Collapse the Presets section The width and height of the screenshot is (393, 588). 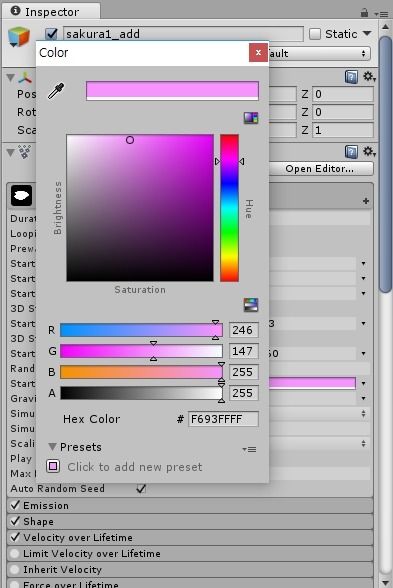coord(52,447)
